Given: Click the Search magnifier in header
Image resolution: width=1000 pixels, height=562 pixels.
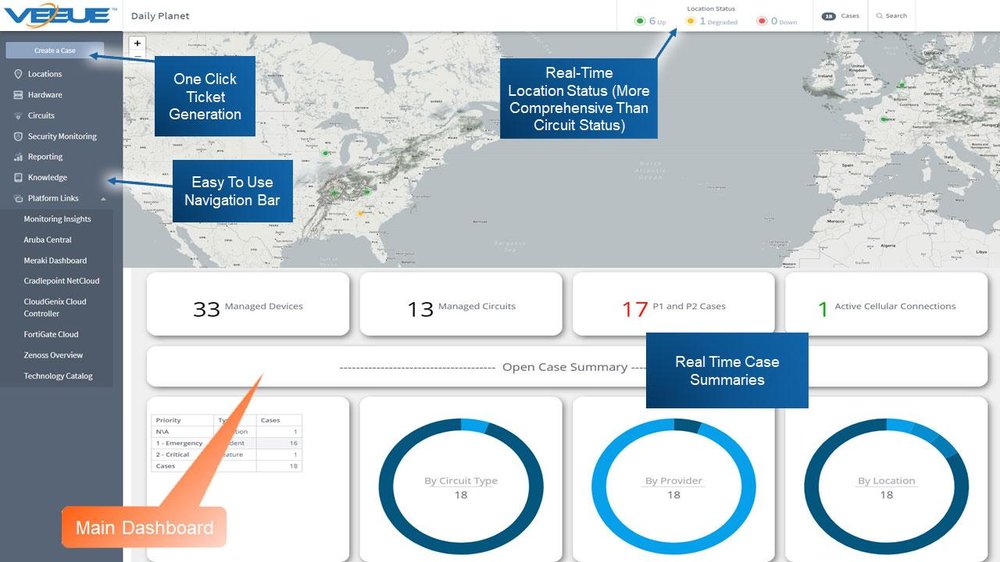Looking at the screenshot, I should pyautogui.click(x=879, y=16).
